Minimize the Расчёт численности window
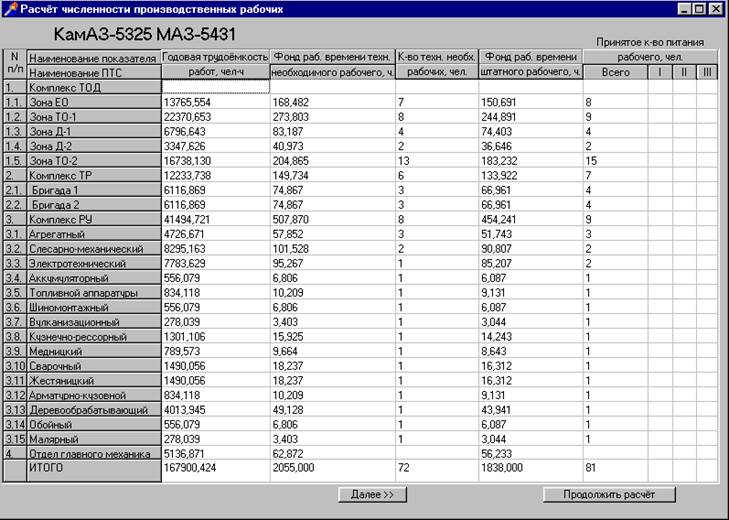Viewport: 729px width, 520px height. pyautogui.click(x=684, y=9)
